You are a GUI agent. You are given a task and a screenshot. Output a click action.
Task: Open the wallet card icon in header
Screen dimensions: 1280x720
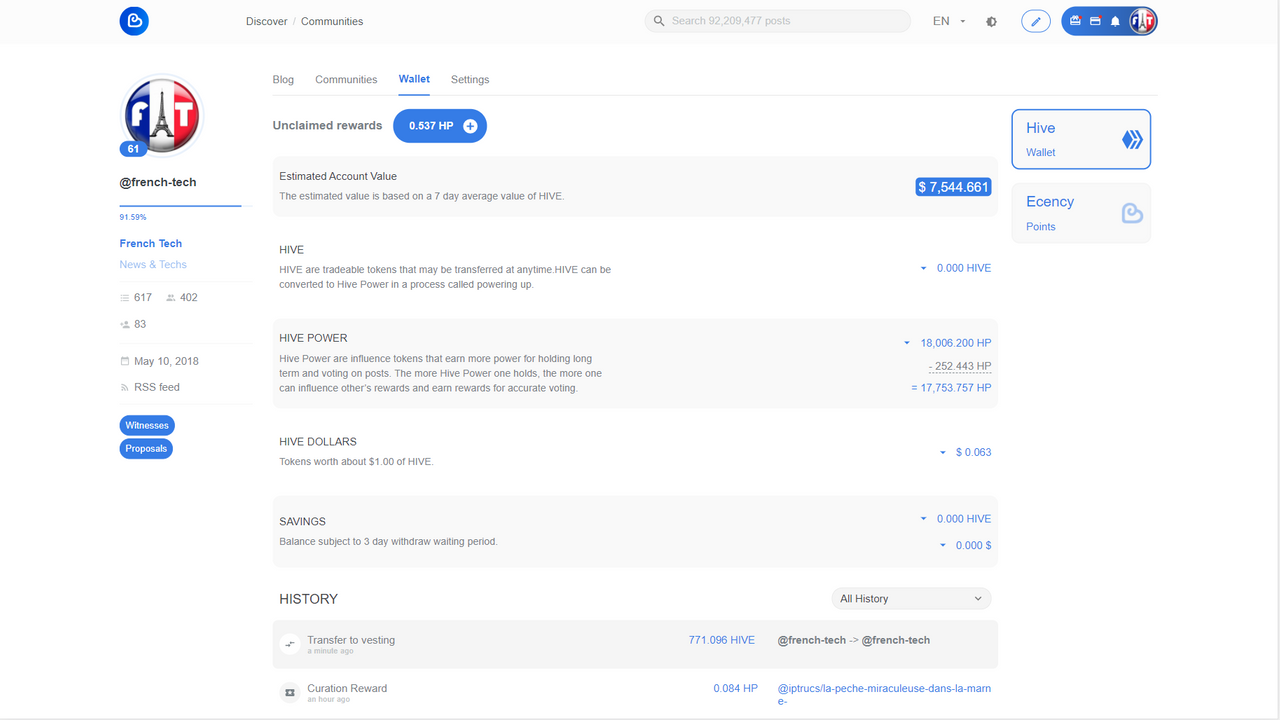pos(1095,21)
